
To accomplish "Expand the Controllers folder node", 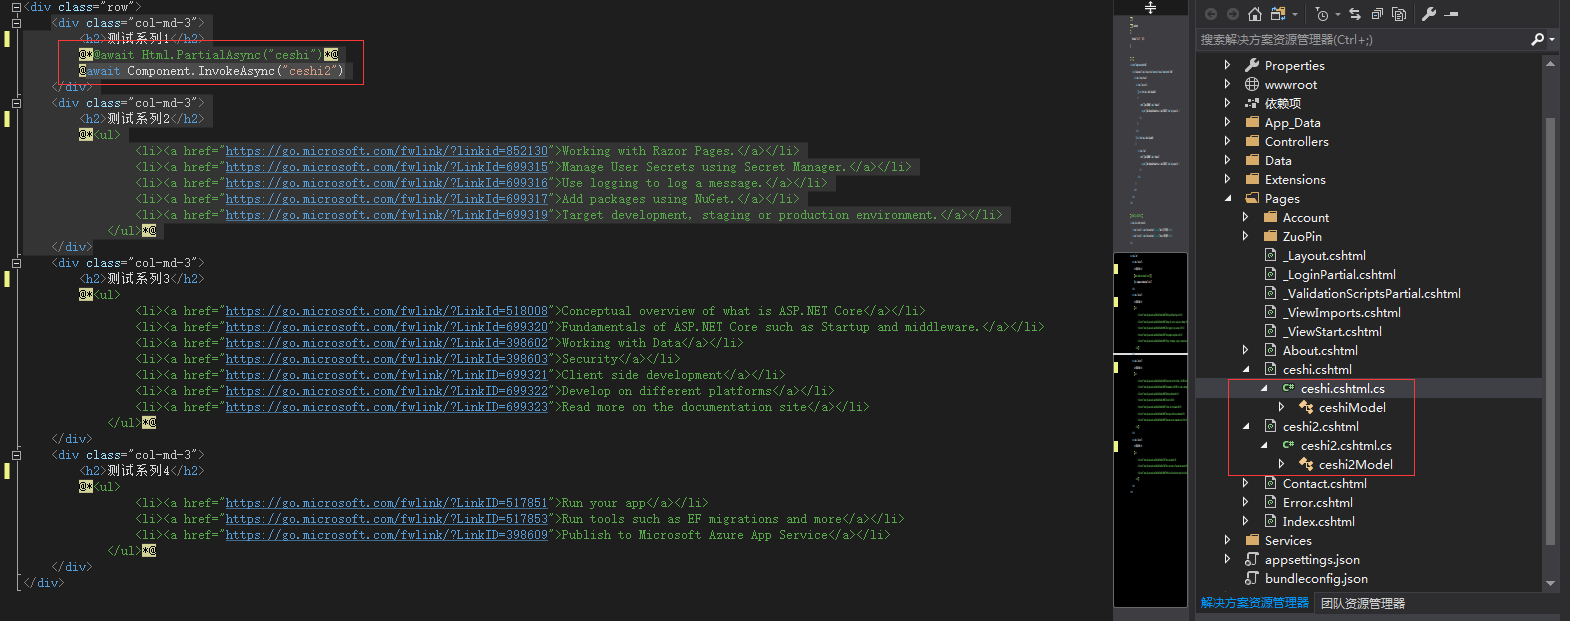I will (x=1228, y=142).
